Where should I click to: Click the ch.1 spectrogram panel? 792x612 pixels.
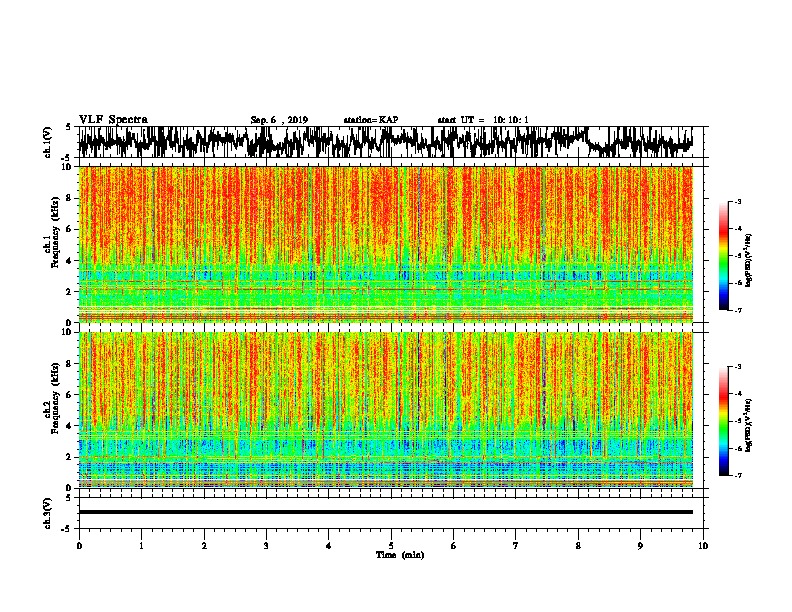[386, 244]
